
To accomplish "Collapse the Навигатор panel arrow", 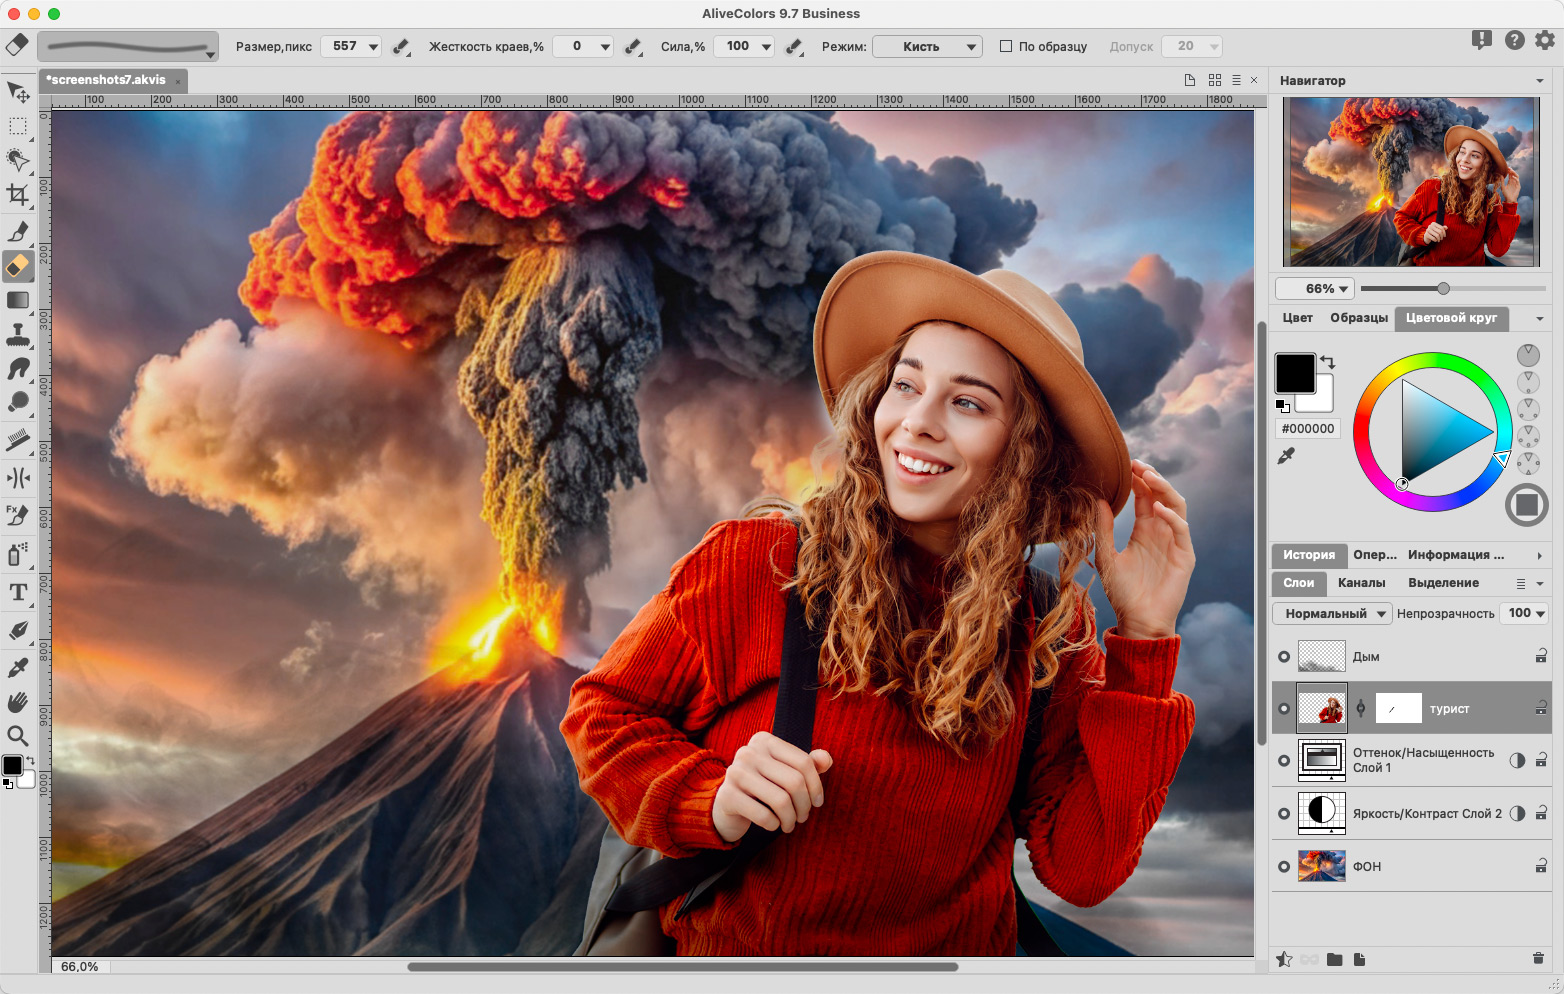I will click(1540, 81).
